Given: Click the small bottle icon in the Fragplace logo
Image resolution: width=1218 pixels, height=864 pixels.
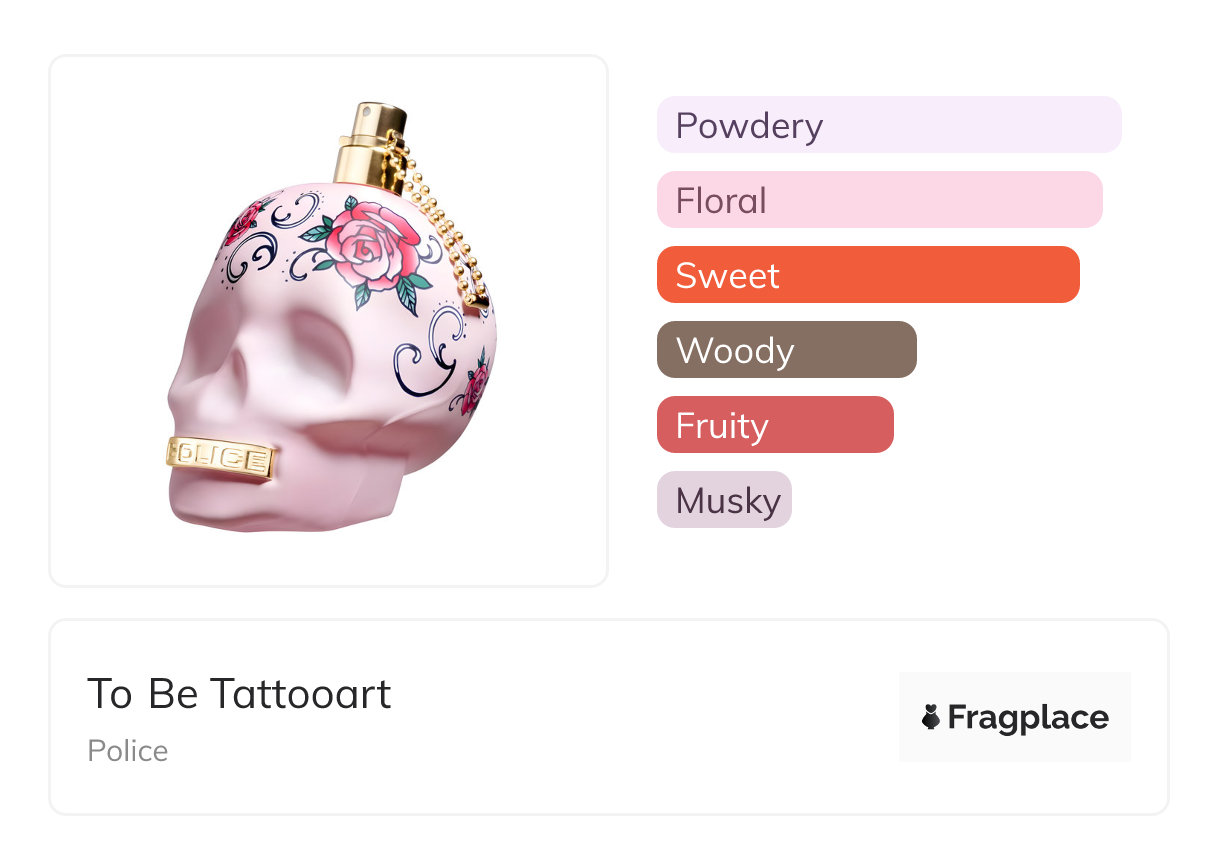Looking at the screenshot, I should pos(931,717).
